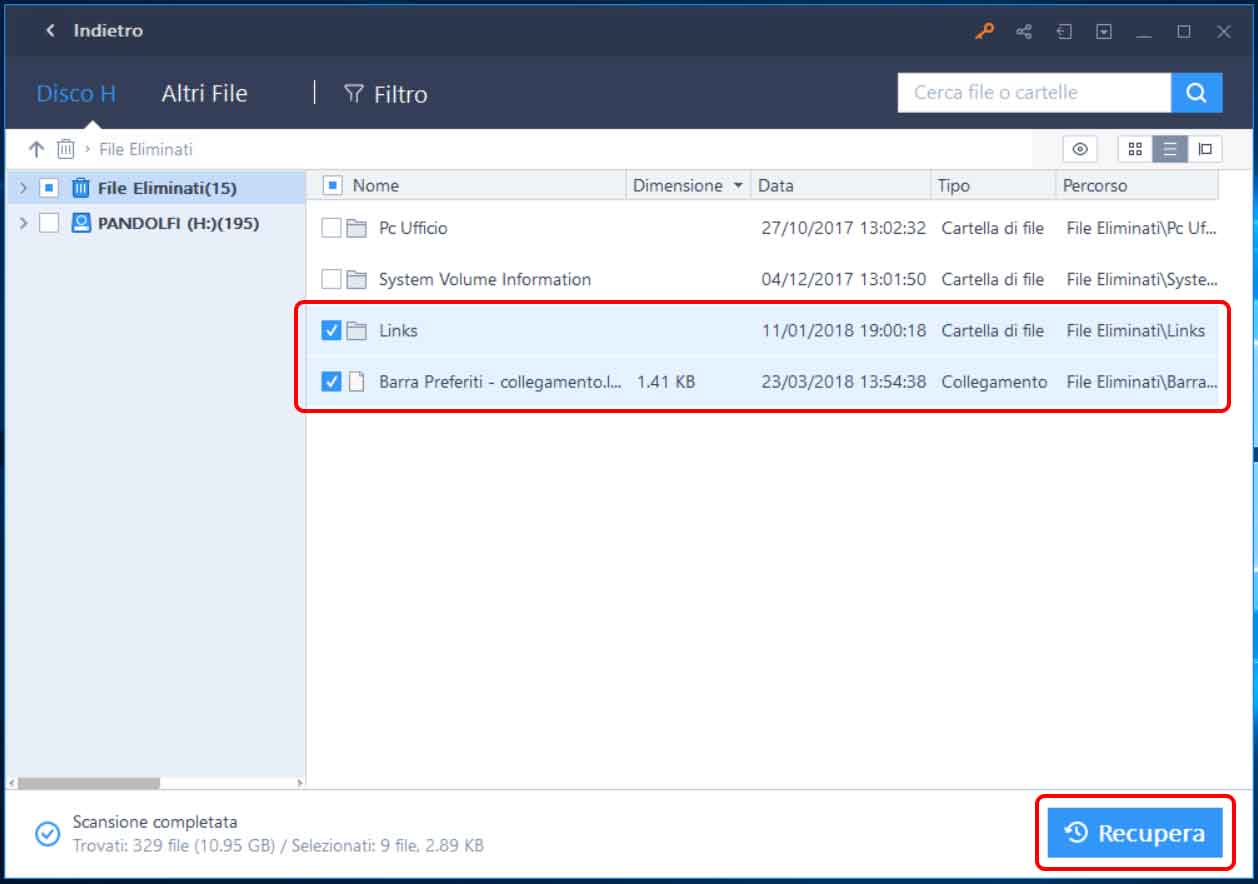Viewport: 1258px width, 884px height.
Task: Click the orange key activation icon
Action: [985, 31]
